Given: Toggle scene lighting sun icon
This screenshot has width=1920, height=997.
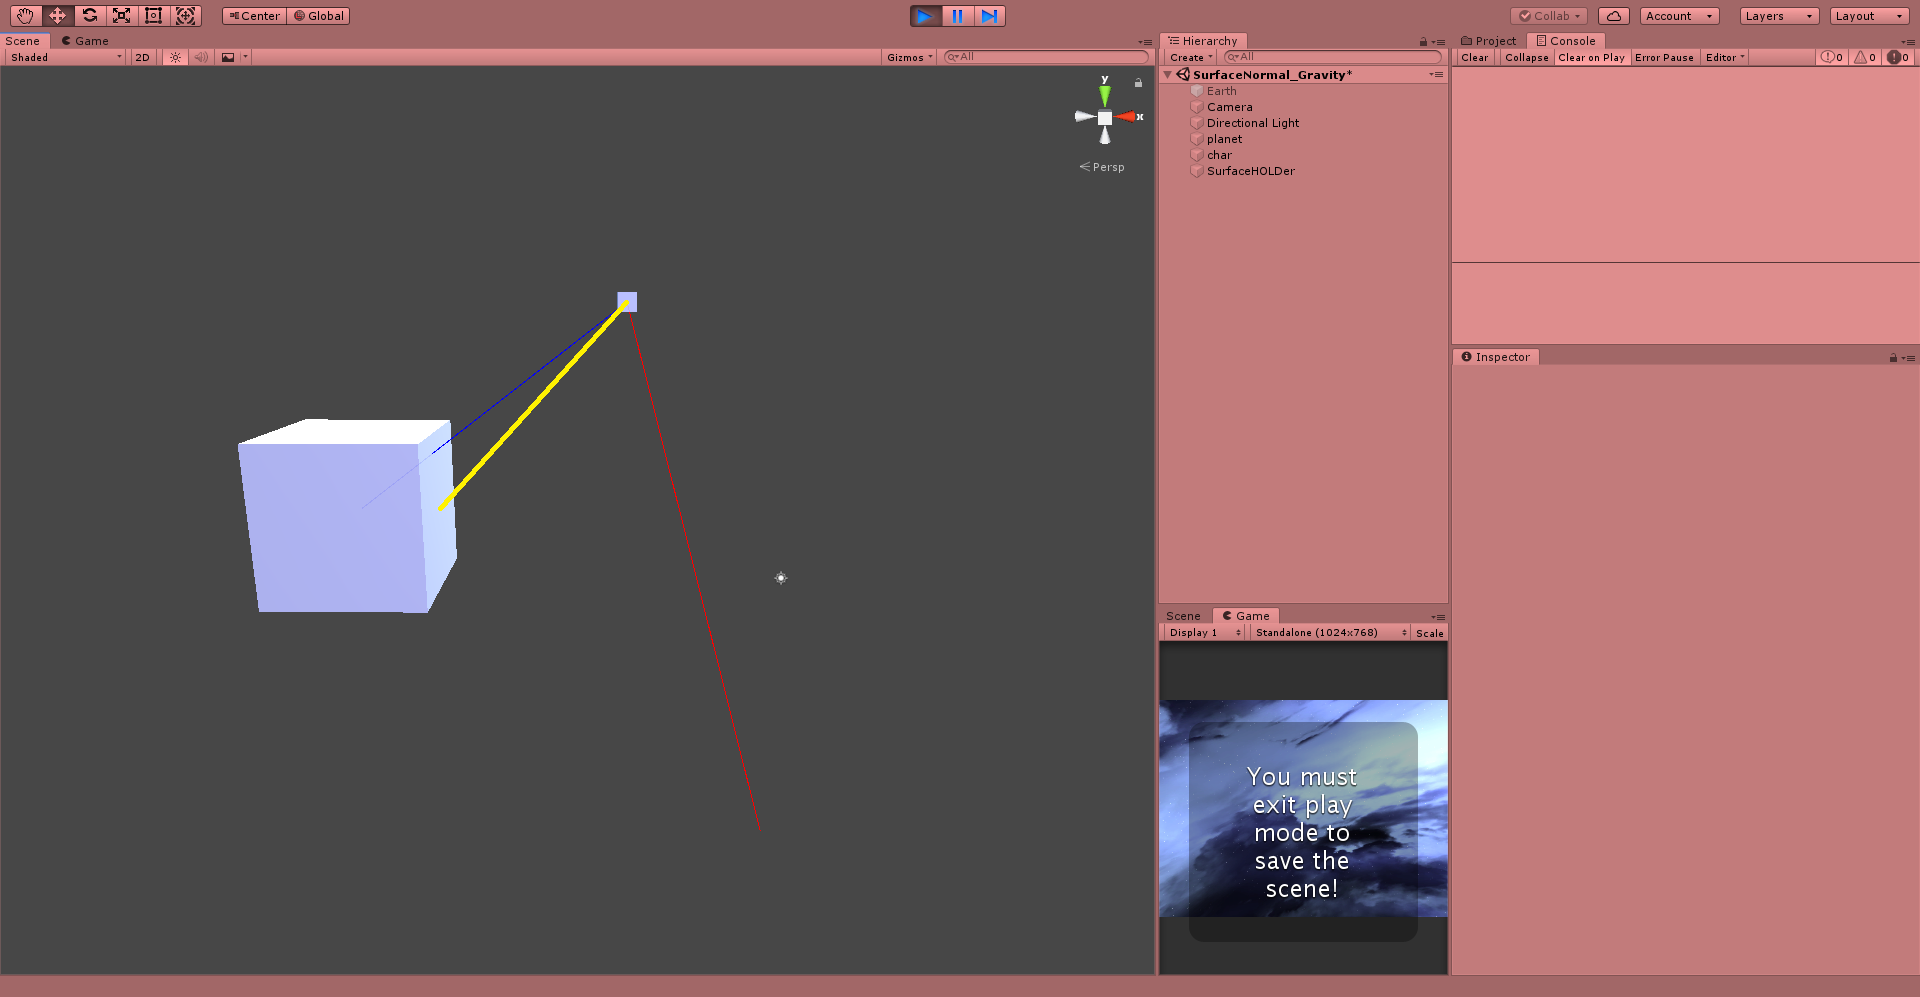Looking at the screenshot, I should coord(176,58).
